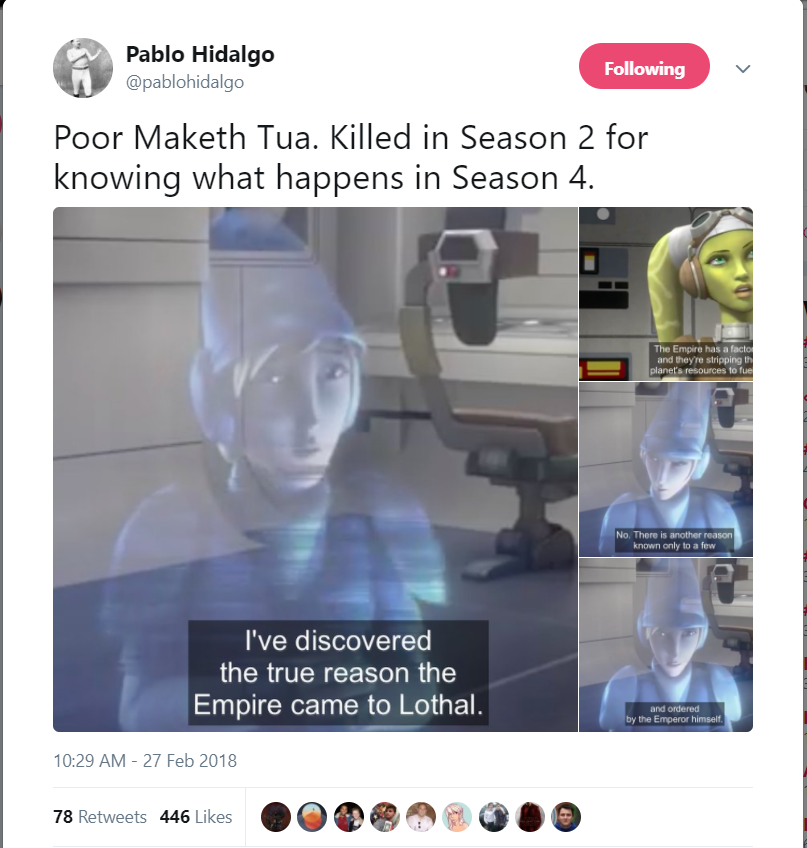This screenshot has width=807, height=848.
Task: Click the @pablohidalgo handle
Action: [x=185, y=82]
